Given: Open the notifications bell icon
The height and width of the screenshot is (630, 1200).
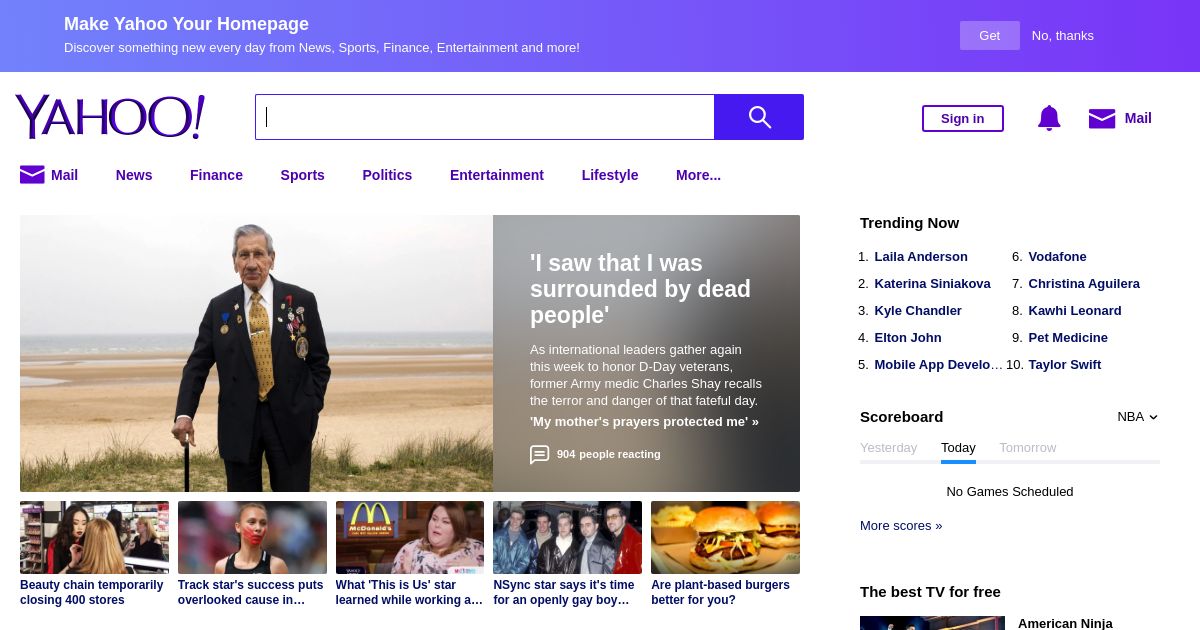Looking at the screenshot, I should click(1048, 118).
